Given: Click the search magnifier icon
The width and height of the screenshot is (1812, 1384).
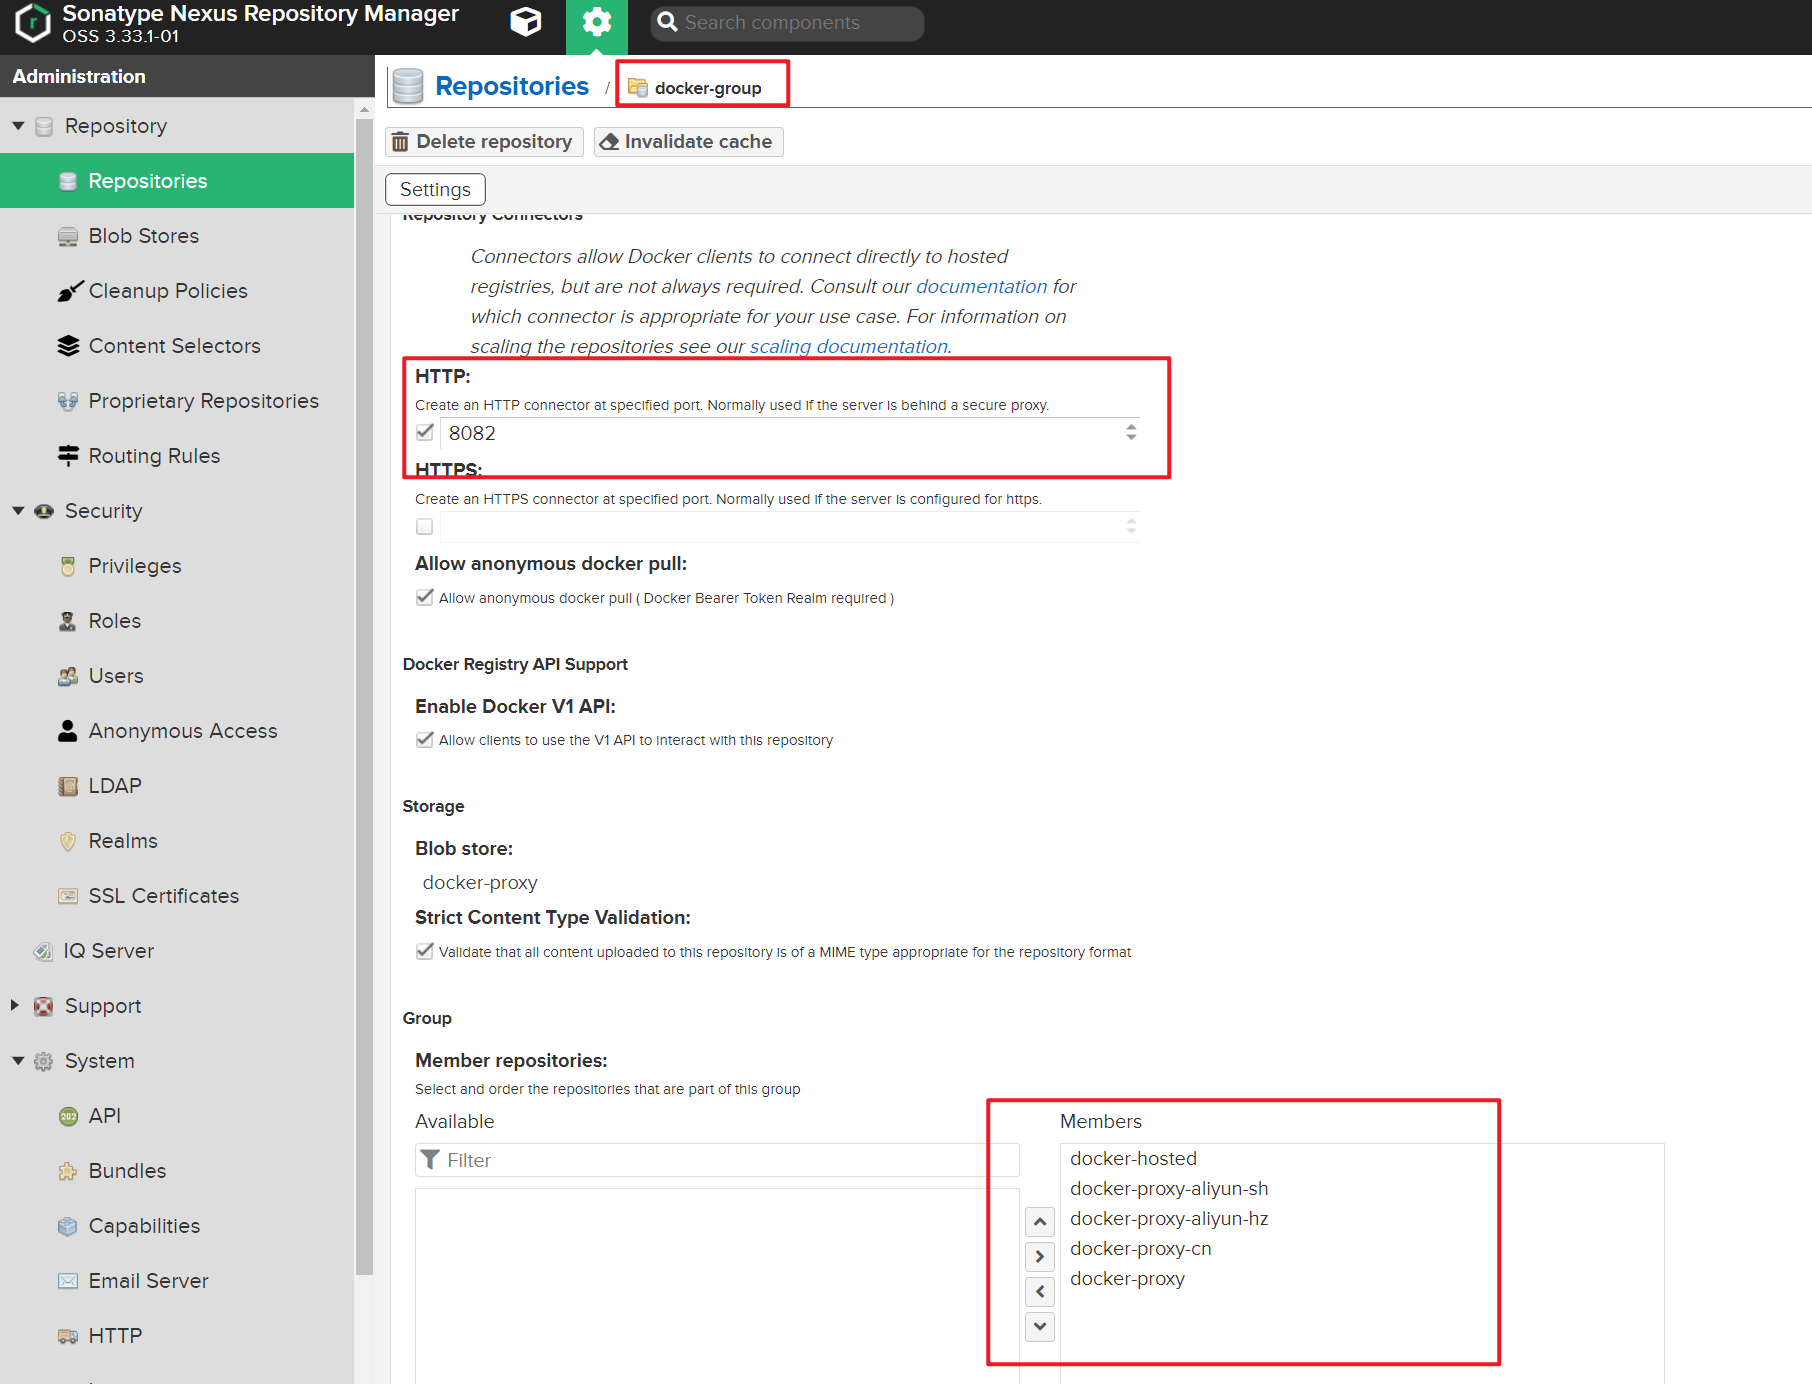Looking at the screenshot, I should pyautogui.click(x=668, y=22).
